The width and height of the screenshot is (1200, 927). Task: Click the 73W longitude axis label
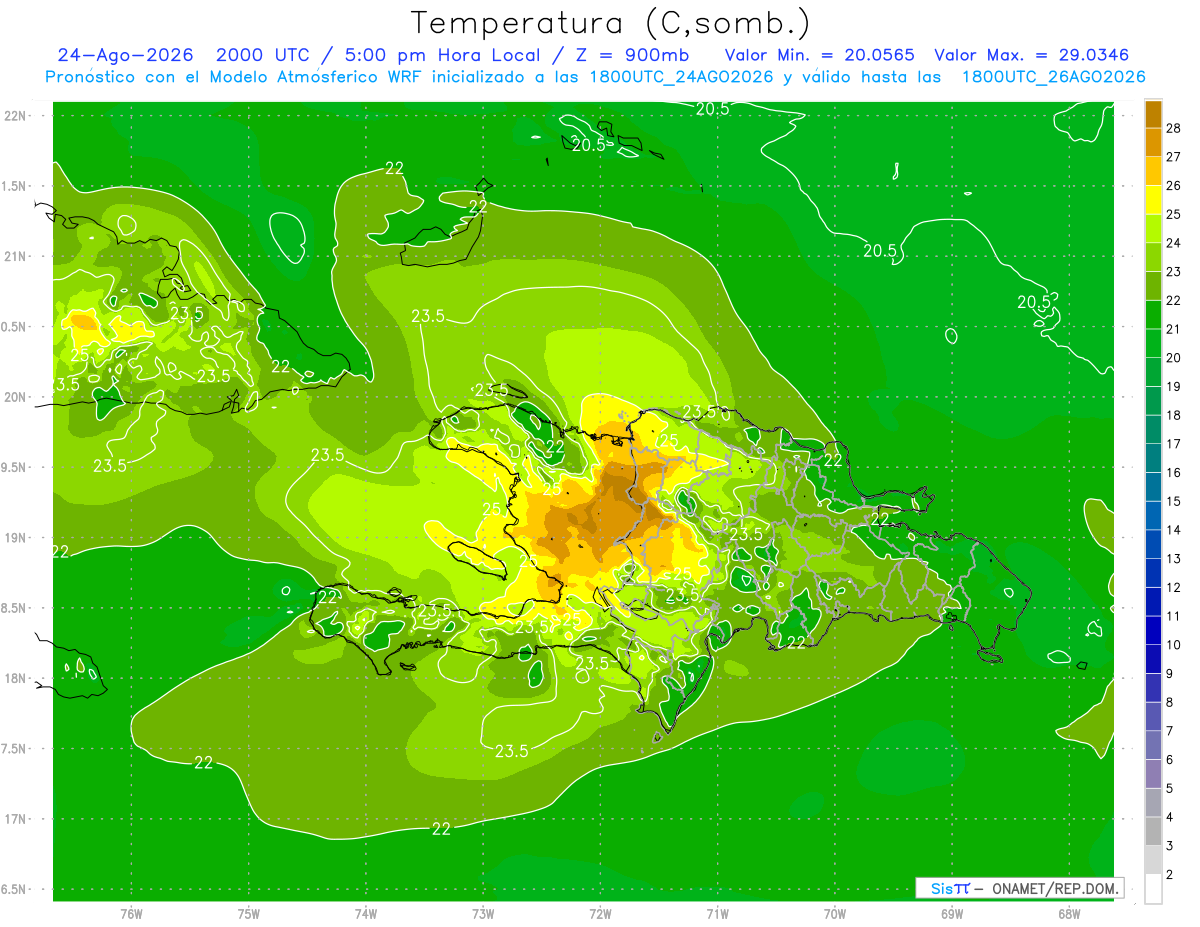click(x=483, y=913)
